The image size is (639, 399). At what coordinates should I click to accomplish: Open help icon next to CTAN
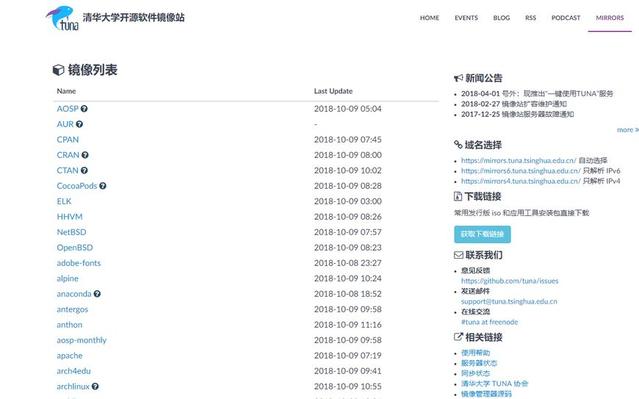coord(84,171)
